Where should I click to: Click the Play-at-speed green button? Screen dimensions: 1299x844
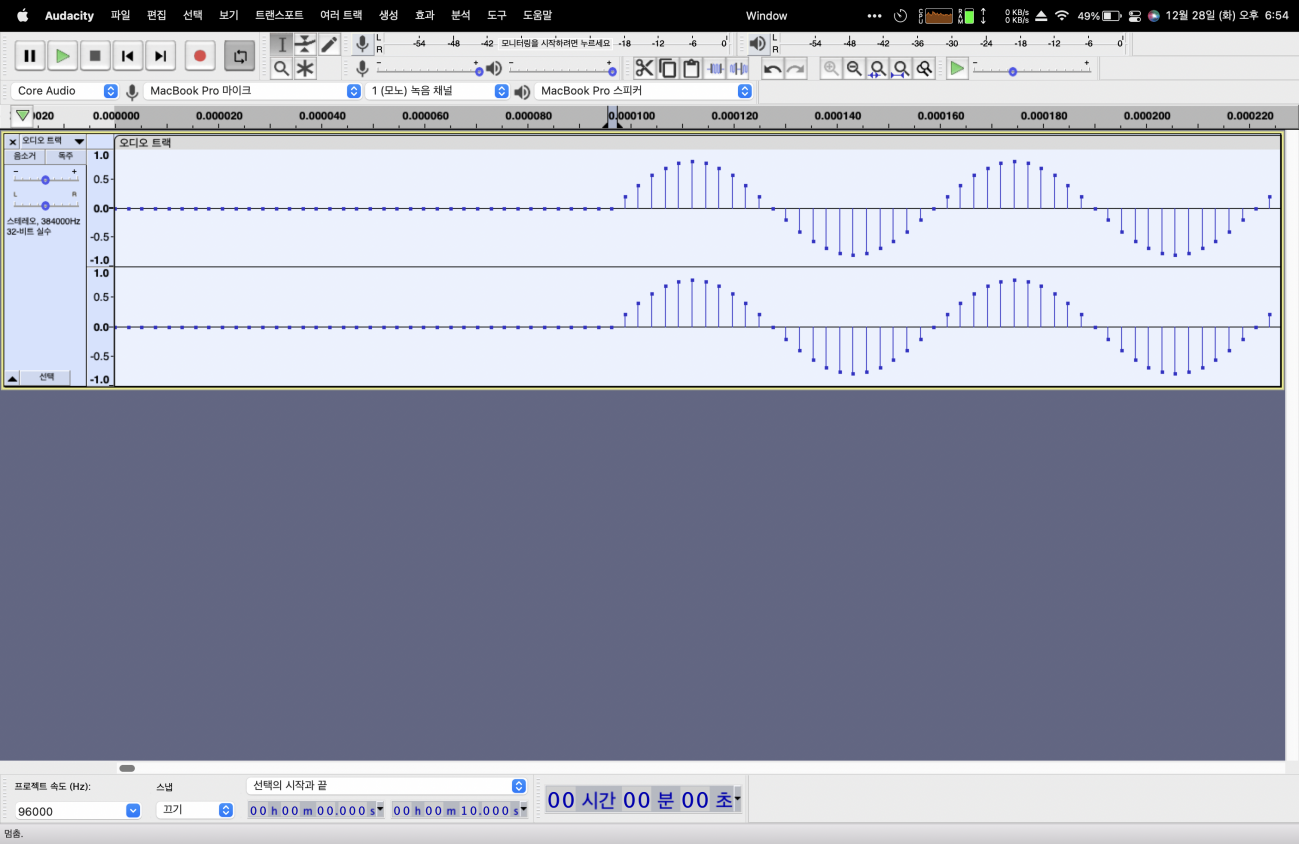tap(958, 68)
